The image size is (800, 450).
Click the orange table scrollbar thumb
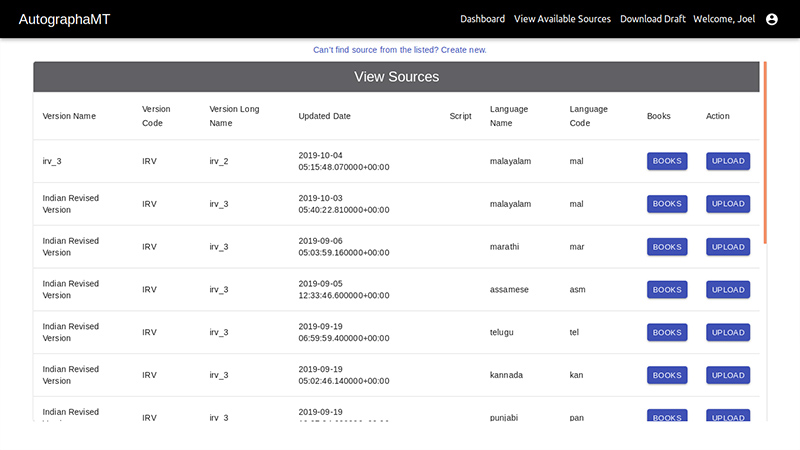click(765, 153)
